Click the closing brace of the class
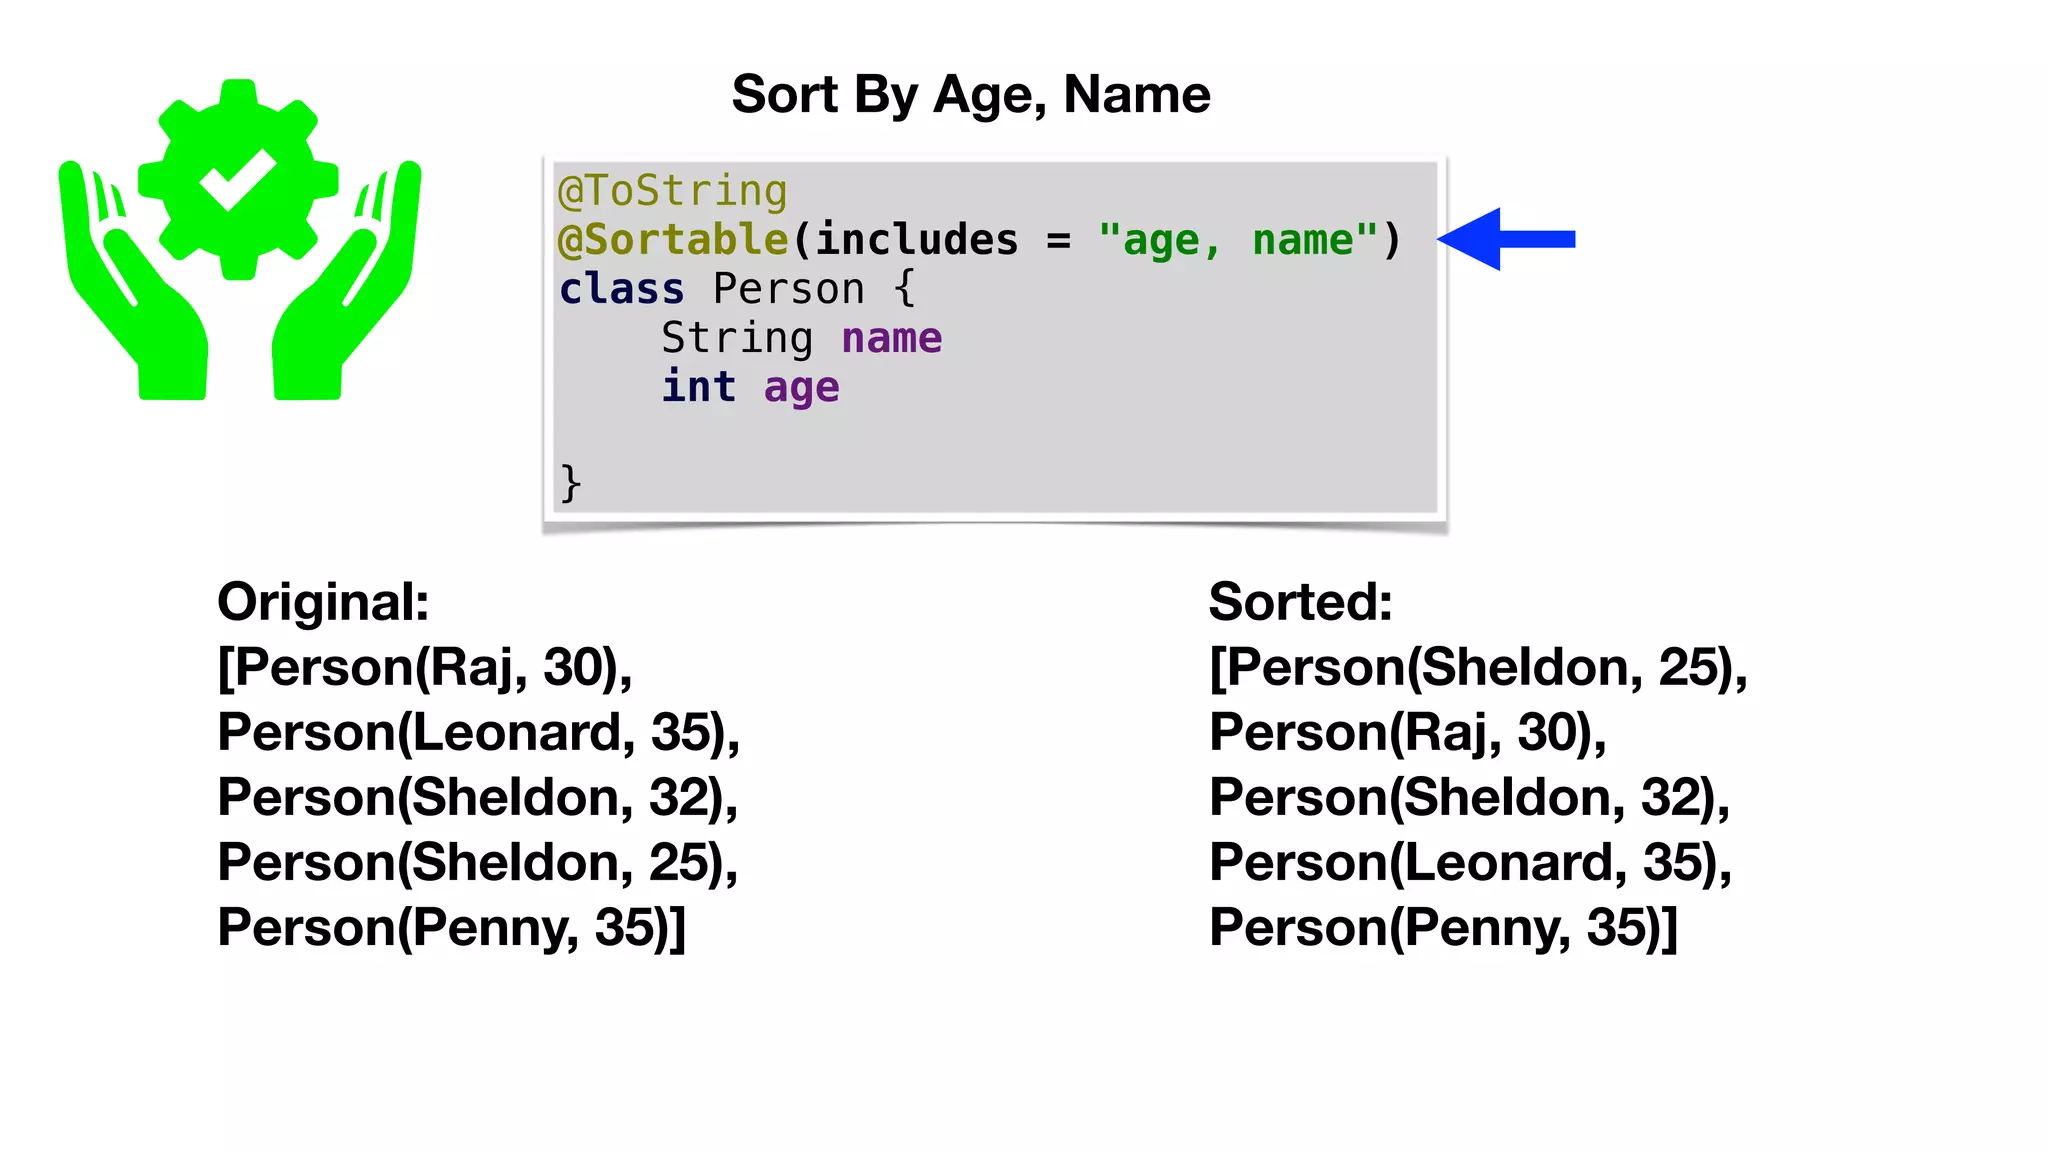This screenshot has height=1152, width=2048. click(570, 484)
